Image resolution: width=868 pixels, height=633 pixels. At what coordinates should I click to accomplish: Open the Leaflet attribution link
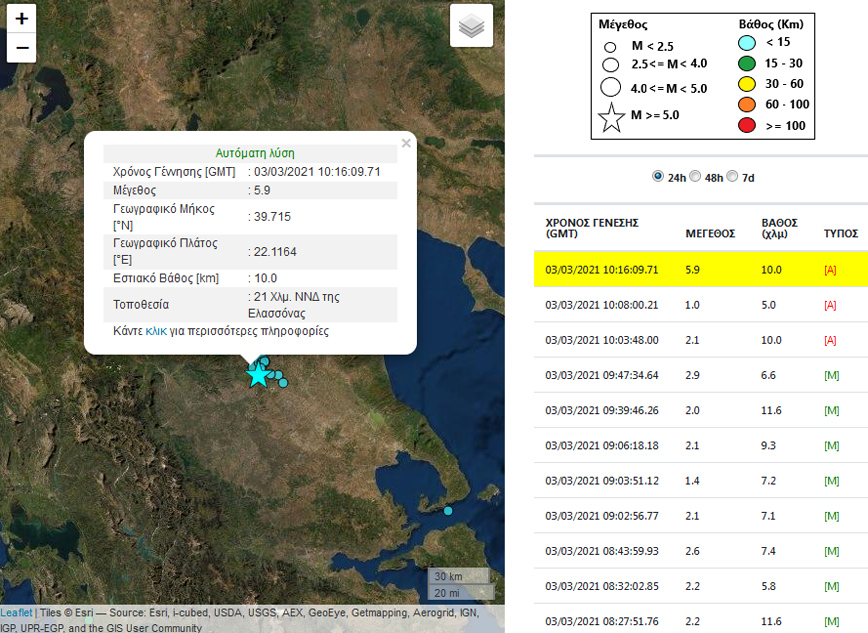point(16,612)
